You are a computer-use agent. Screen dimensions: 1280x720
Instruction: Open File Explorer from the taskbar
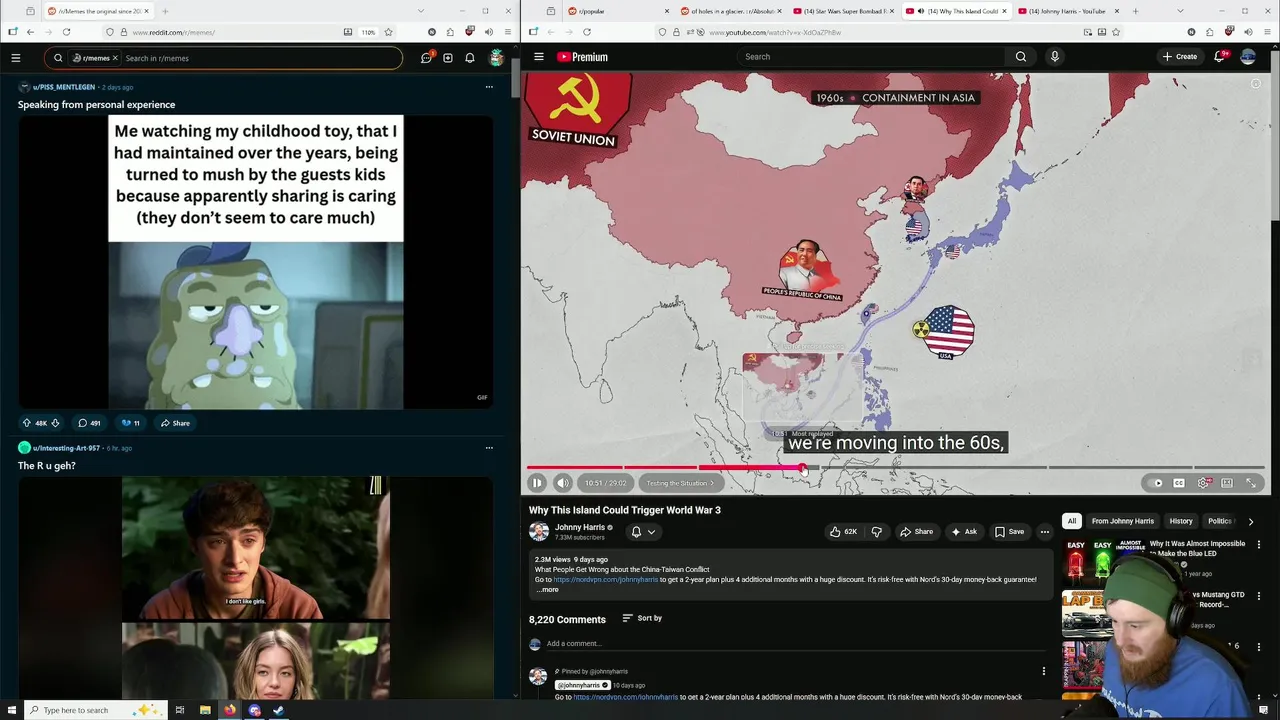[205, 710]
